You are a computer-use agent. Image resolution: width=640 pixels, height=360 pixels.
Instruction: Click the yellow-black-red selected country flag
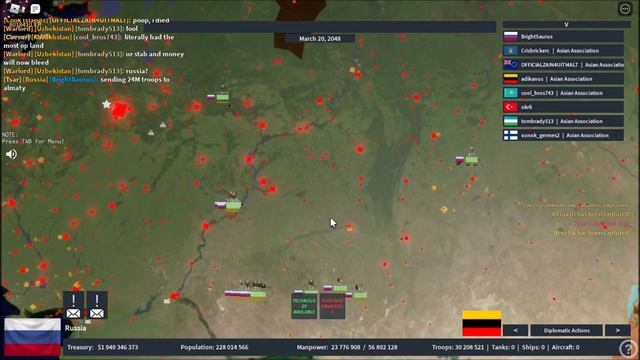[482, 323]
